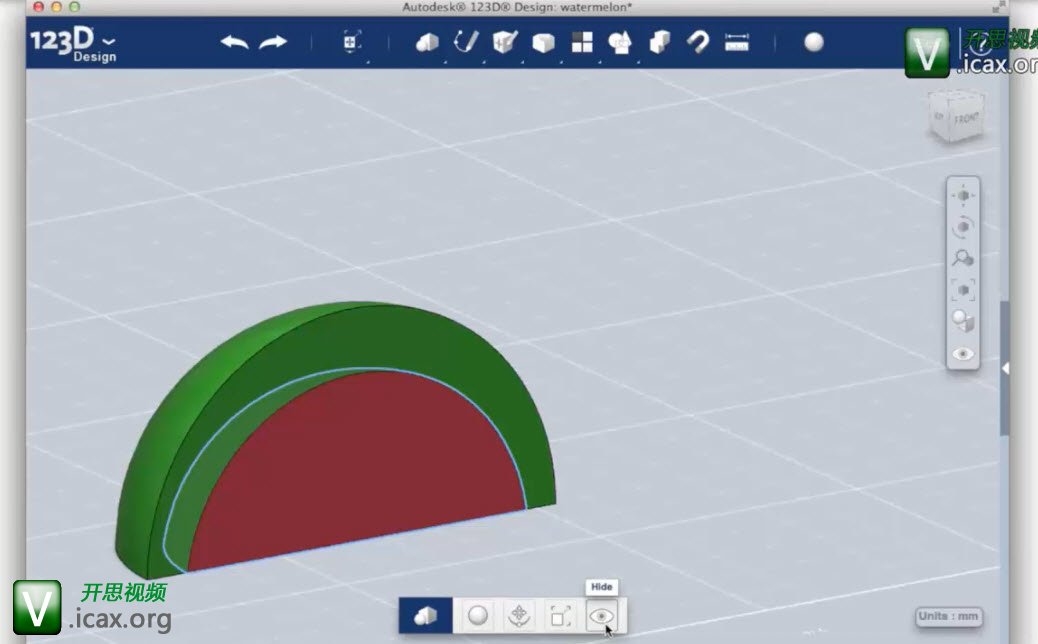Zoom window with the green button
The width and height of the screenshot is (1038, 644).
click(74, 7)
